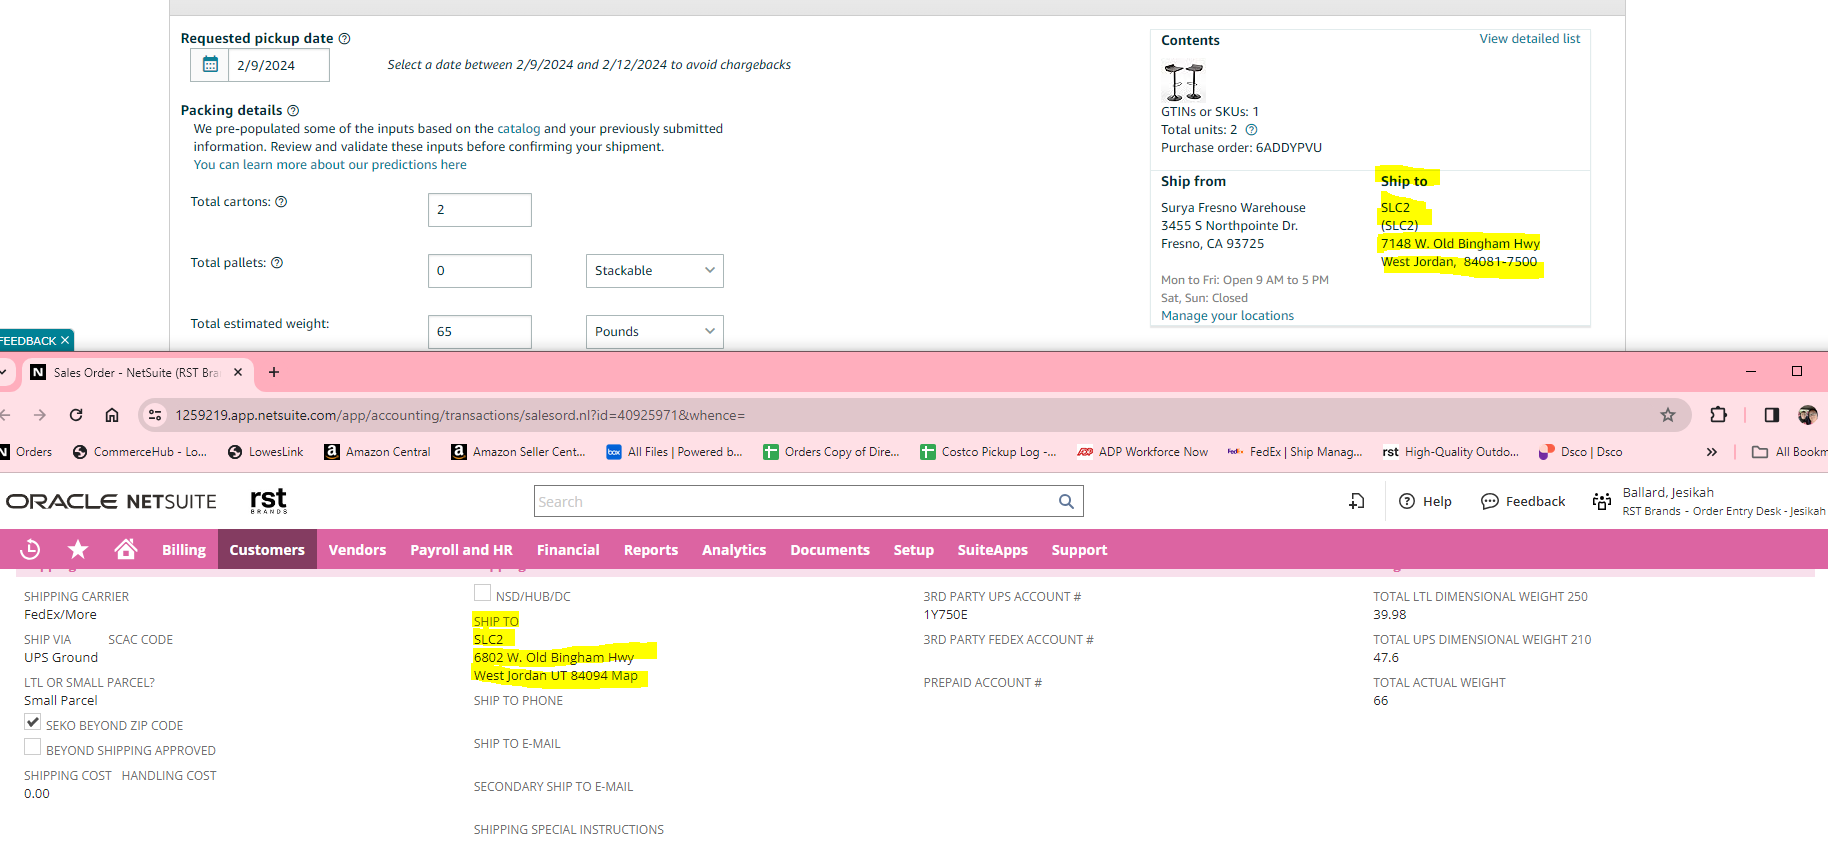This screenshot has width=1828, height=859.
Task: Open the Customers menu
Action: point(267,550)
